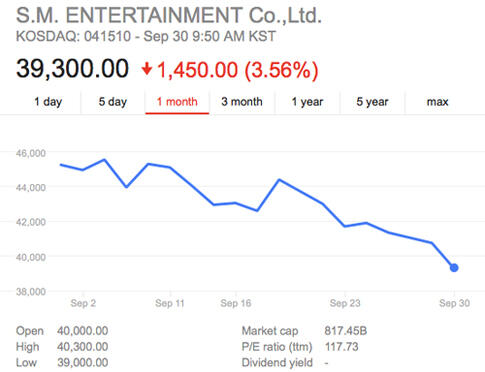
Task: Choose the 1 year range tab
Action: [307, 102]
